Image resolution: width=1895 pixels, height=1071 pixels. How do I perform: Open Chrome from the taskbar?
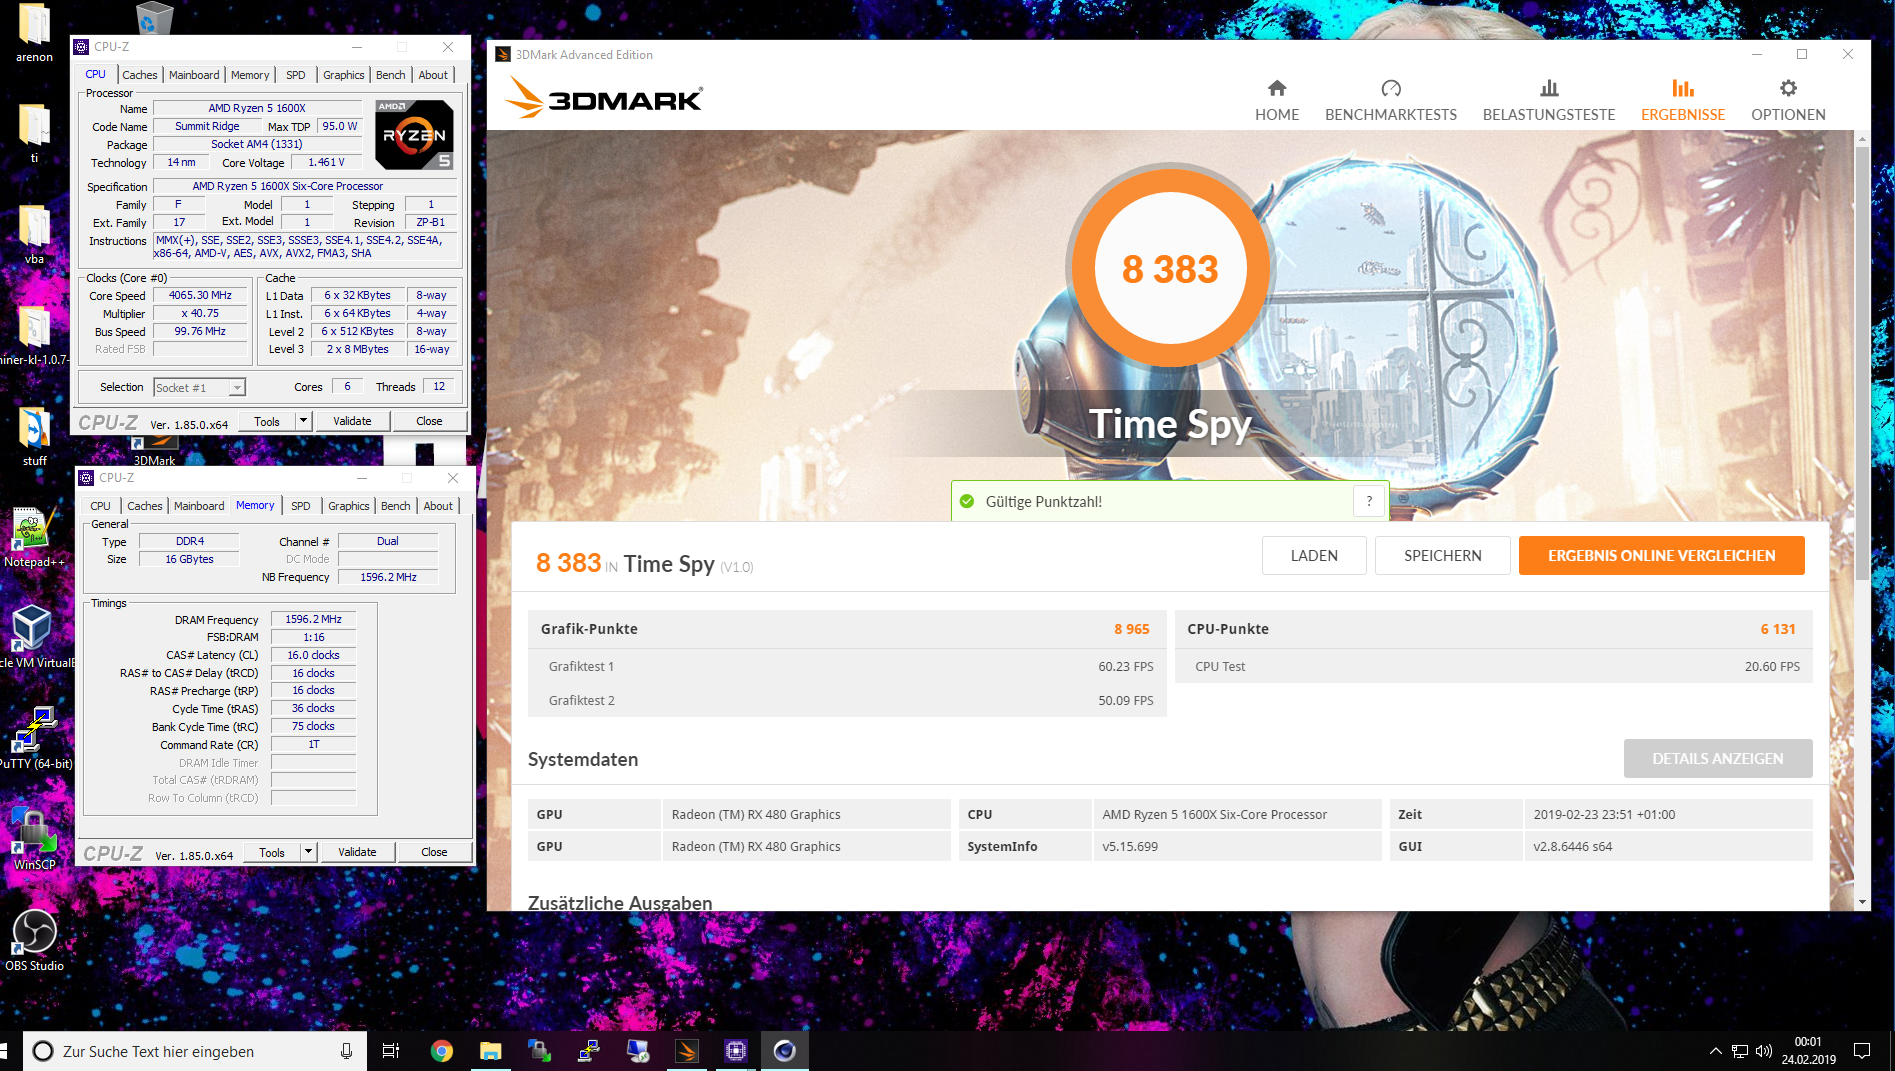tap(441, 1051)
